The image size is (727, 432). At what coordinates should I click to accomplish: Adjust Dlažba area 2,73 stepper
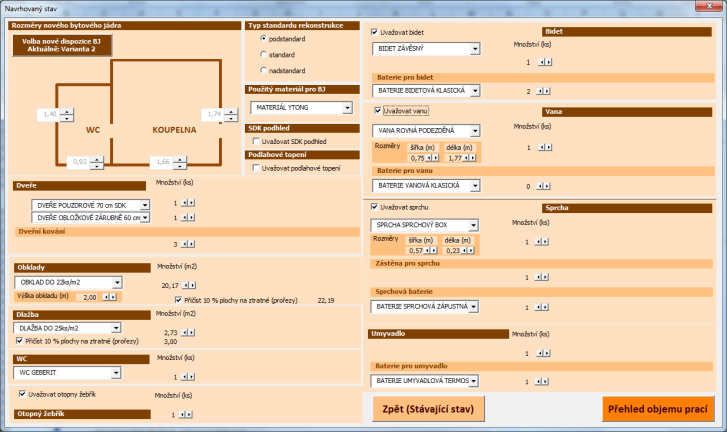188,332
